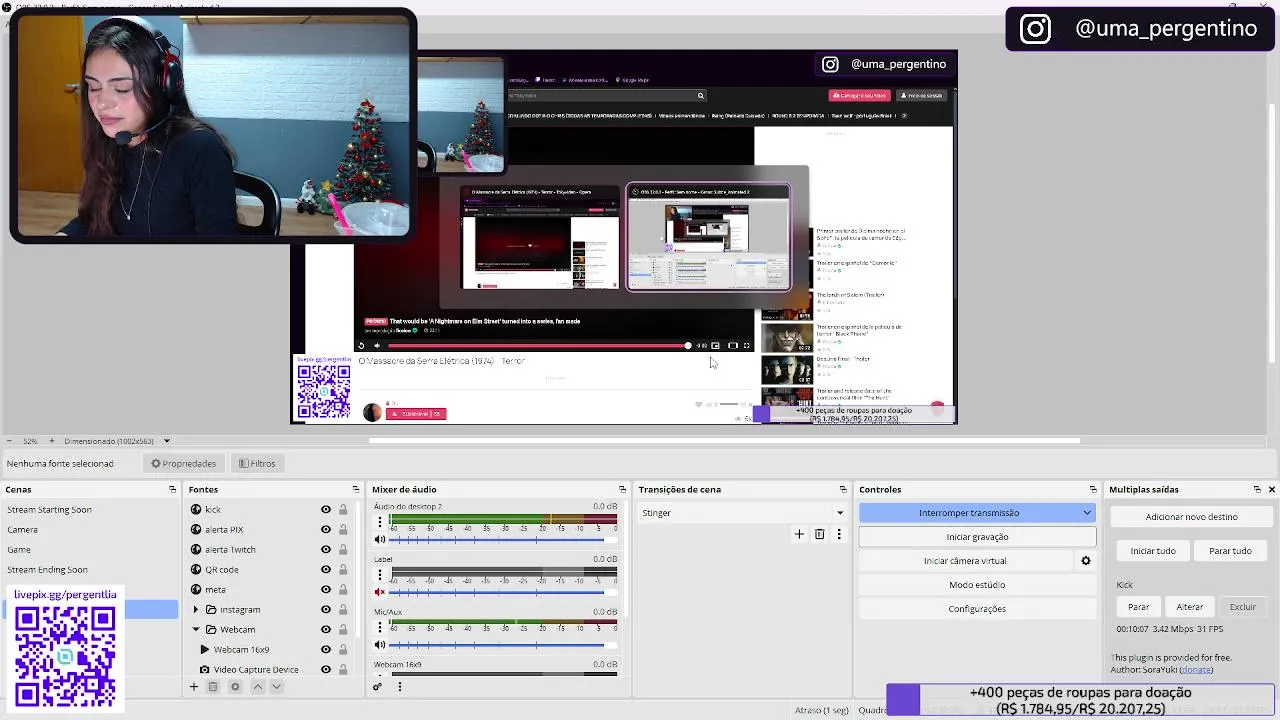This screenshot has width=1280, height=720.
Task: Click Parar tudo in Multiplas saídas
Action: click(x=1230, y=551)
